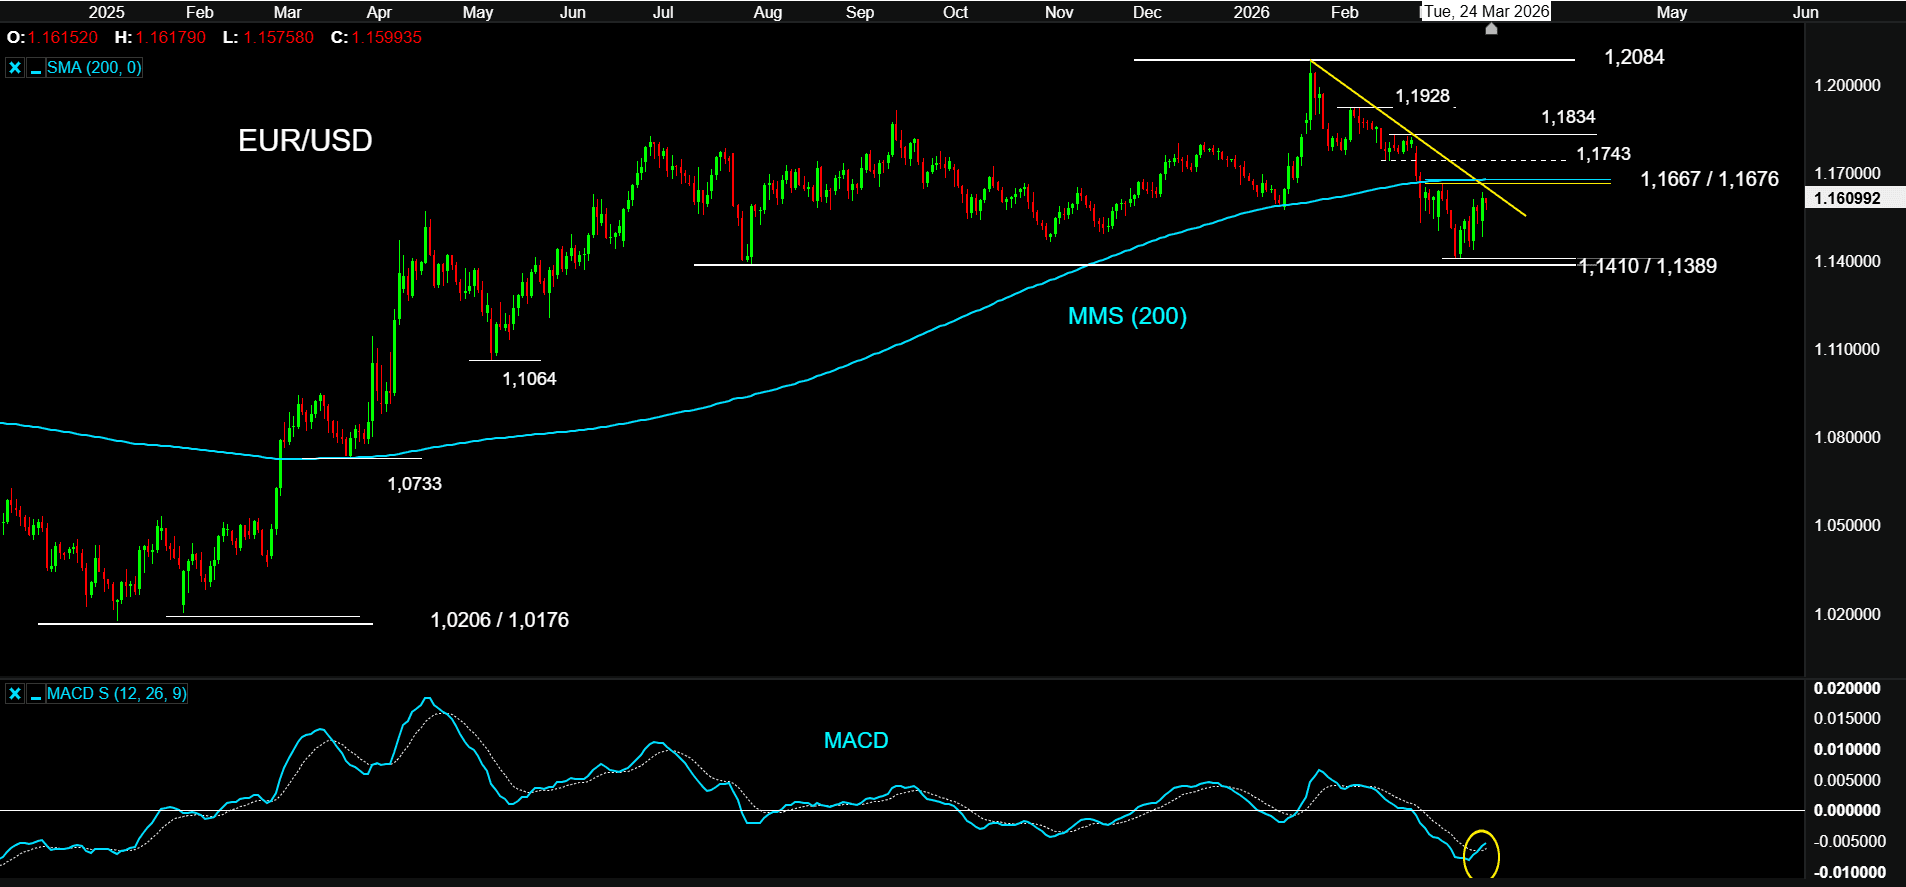Click the Jun label at axis end
This screenshot has width=1906, height=887.
click(x=1806, y=12)
